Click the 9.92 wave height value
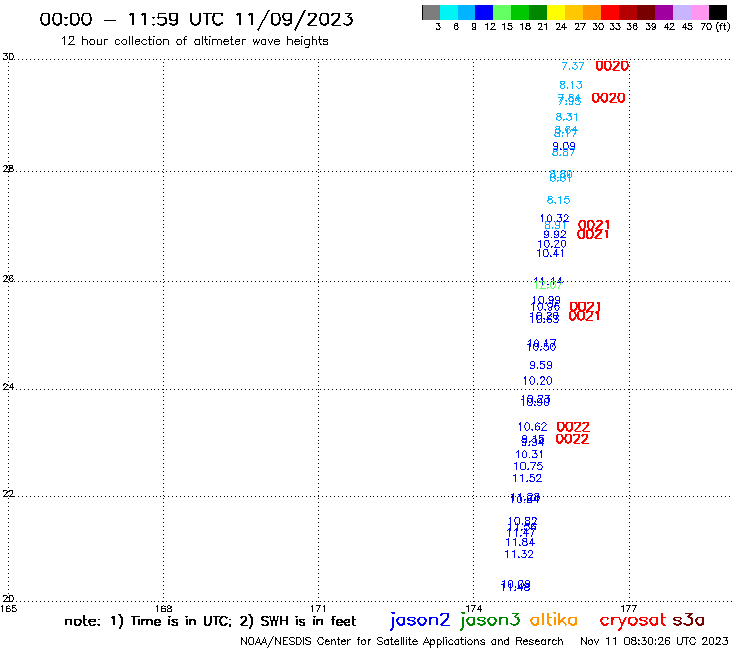This screenshot has width=740, height=650. 555,235
